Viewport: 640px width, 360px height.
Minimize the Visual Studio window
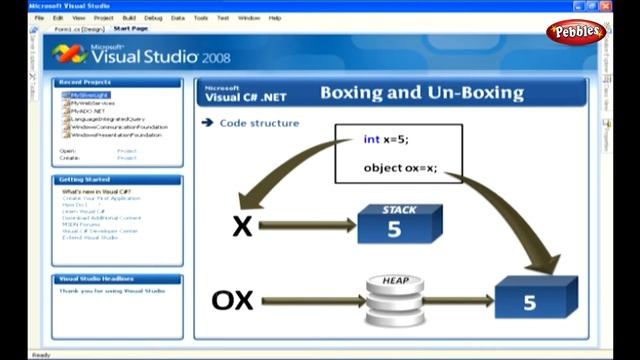coord(578,6)
